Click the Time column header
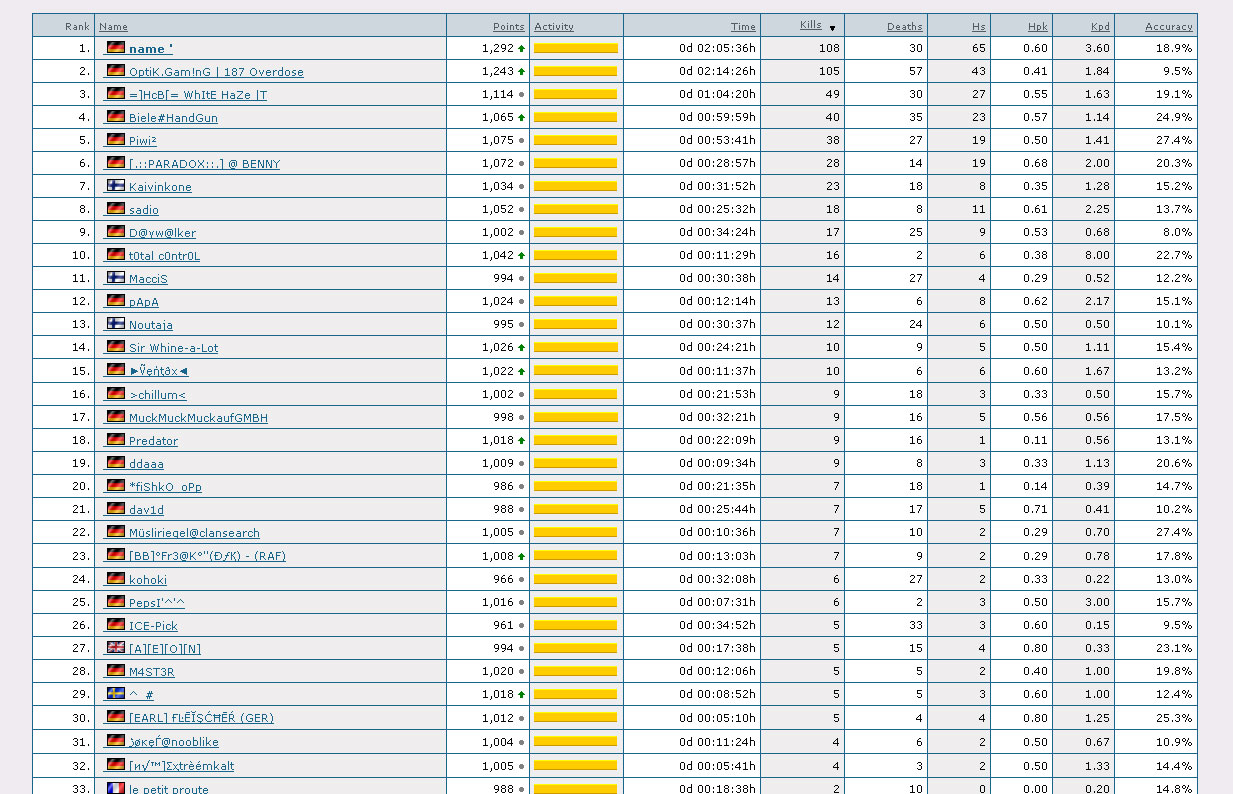 coord(743,26)
